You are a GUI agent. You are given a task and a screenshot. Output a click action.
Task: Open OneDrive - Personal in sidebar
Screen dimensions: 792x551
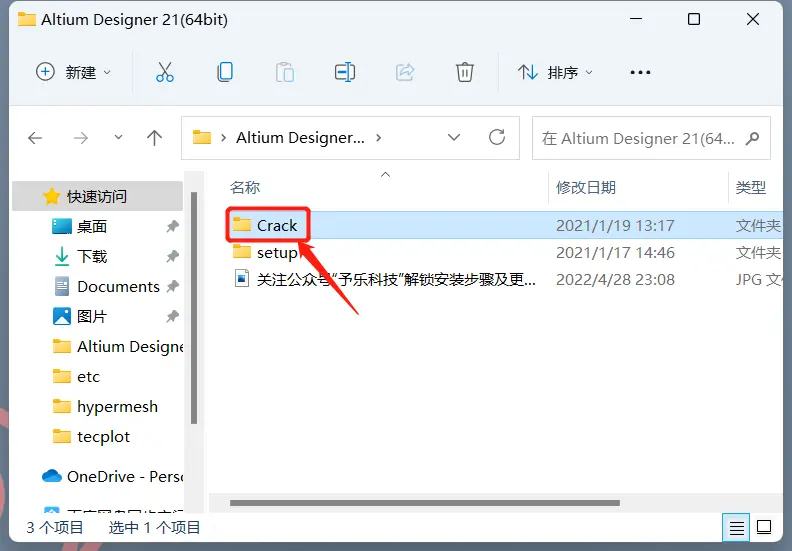click(x=112, y=476)
